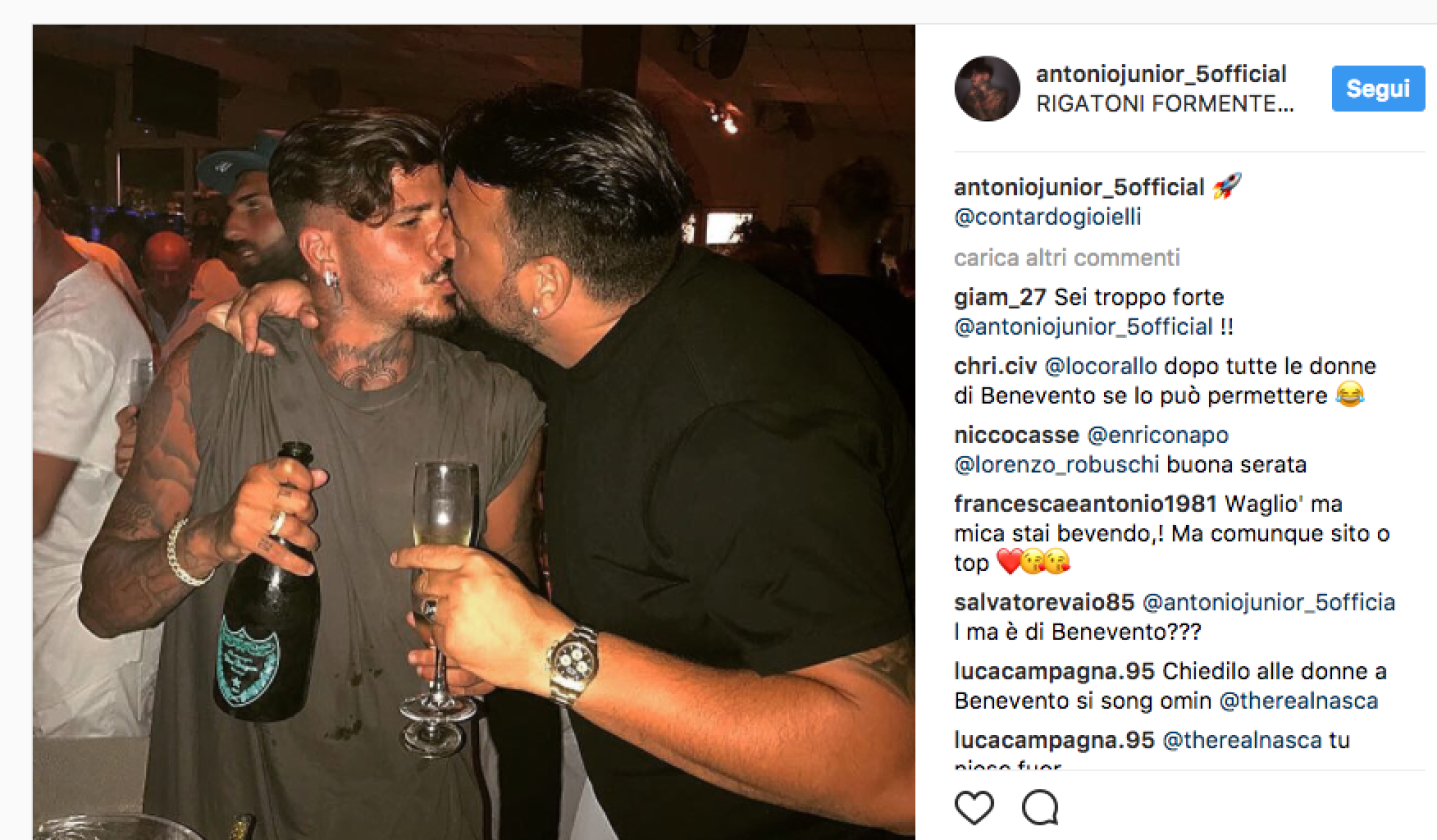Click the main post photo

474,432
